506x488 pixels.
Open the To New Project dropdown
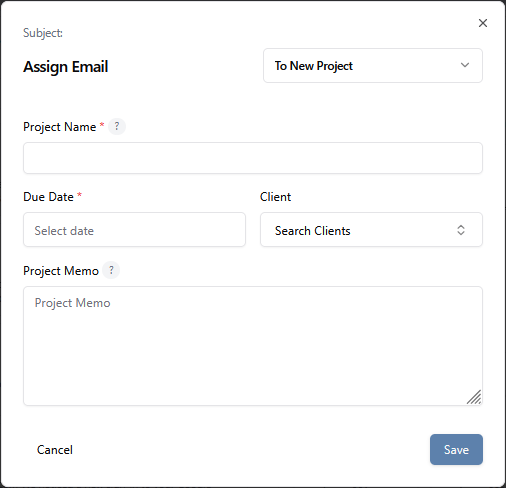point(373,65)
